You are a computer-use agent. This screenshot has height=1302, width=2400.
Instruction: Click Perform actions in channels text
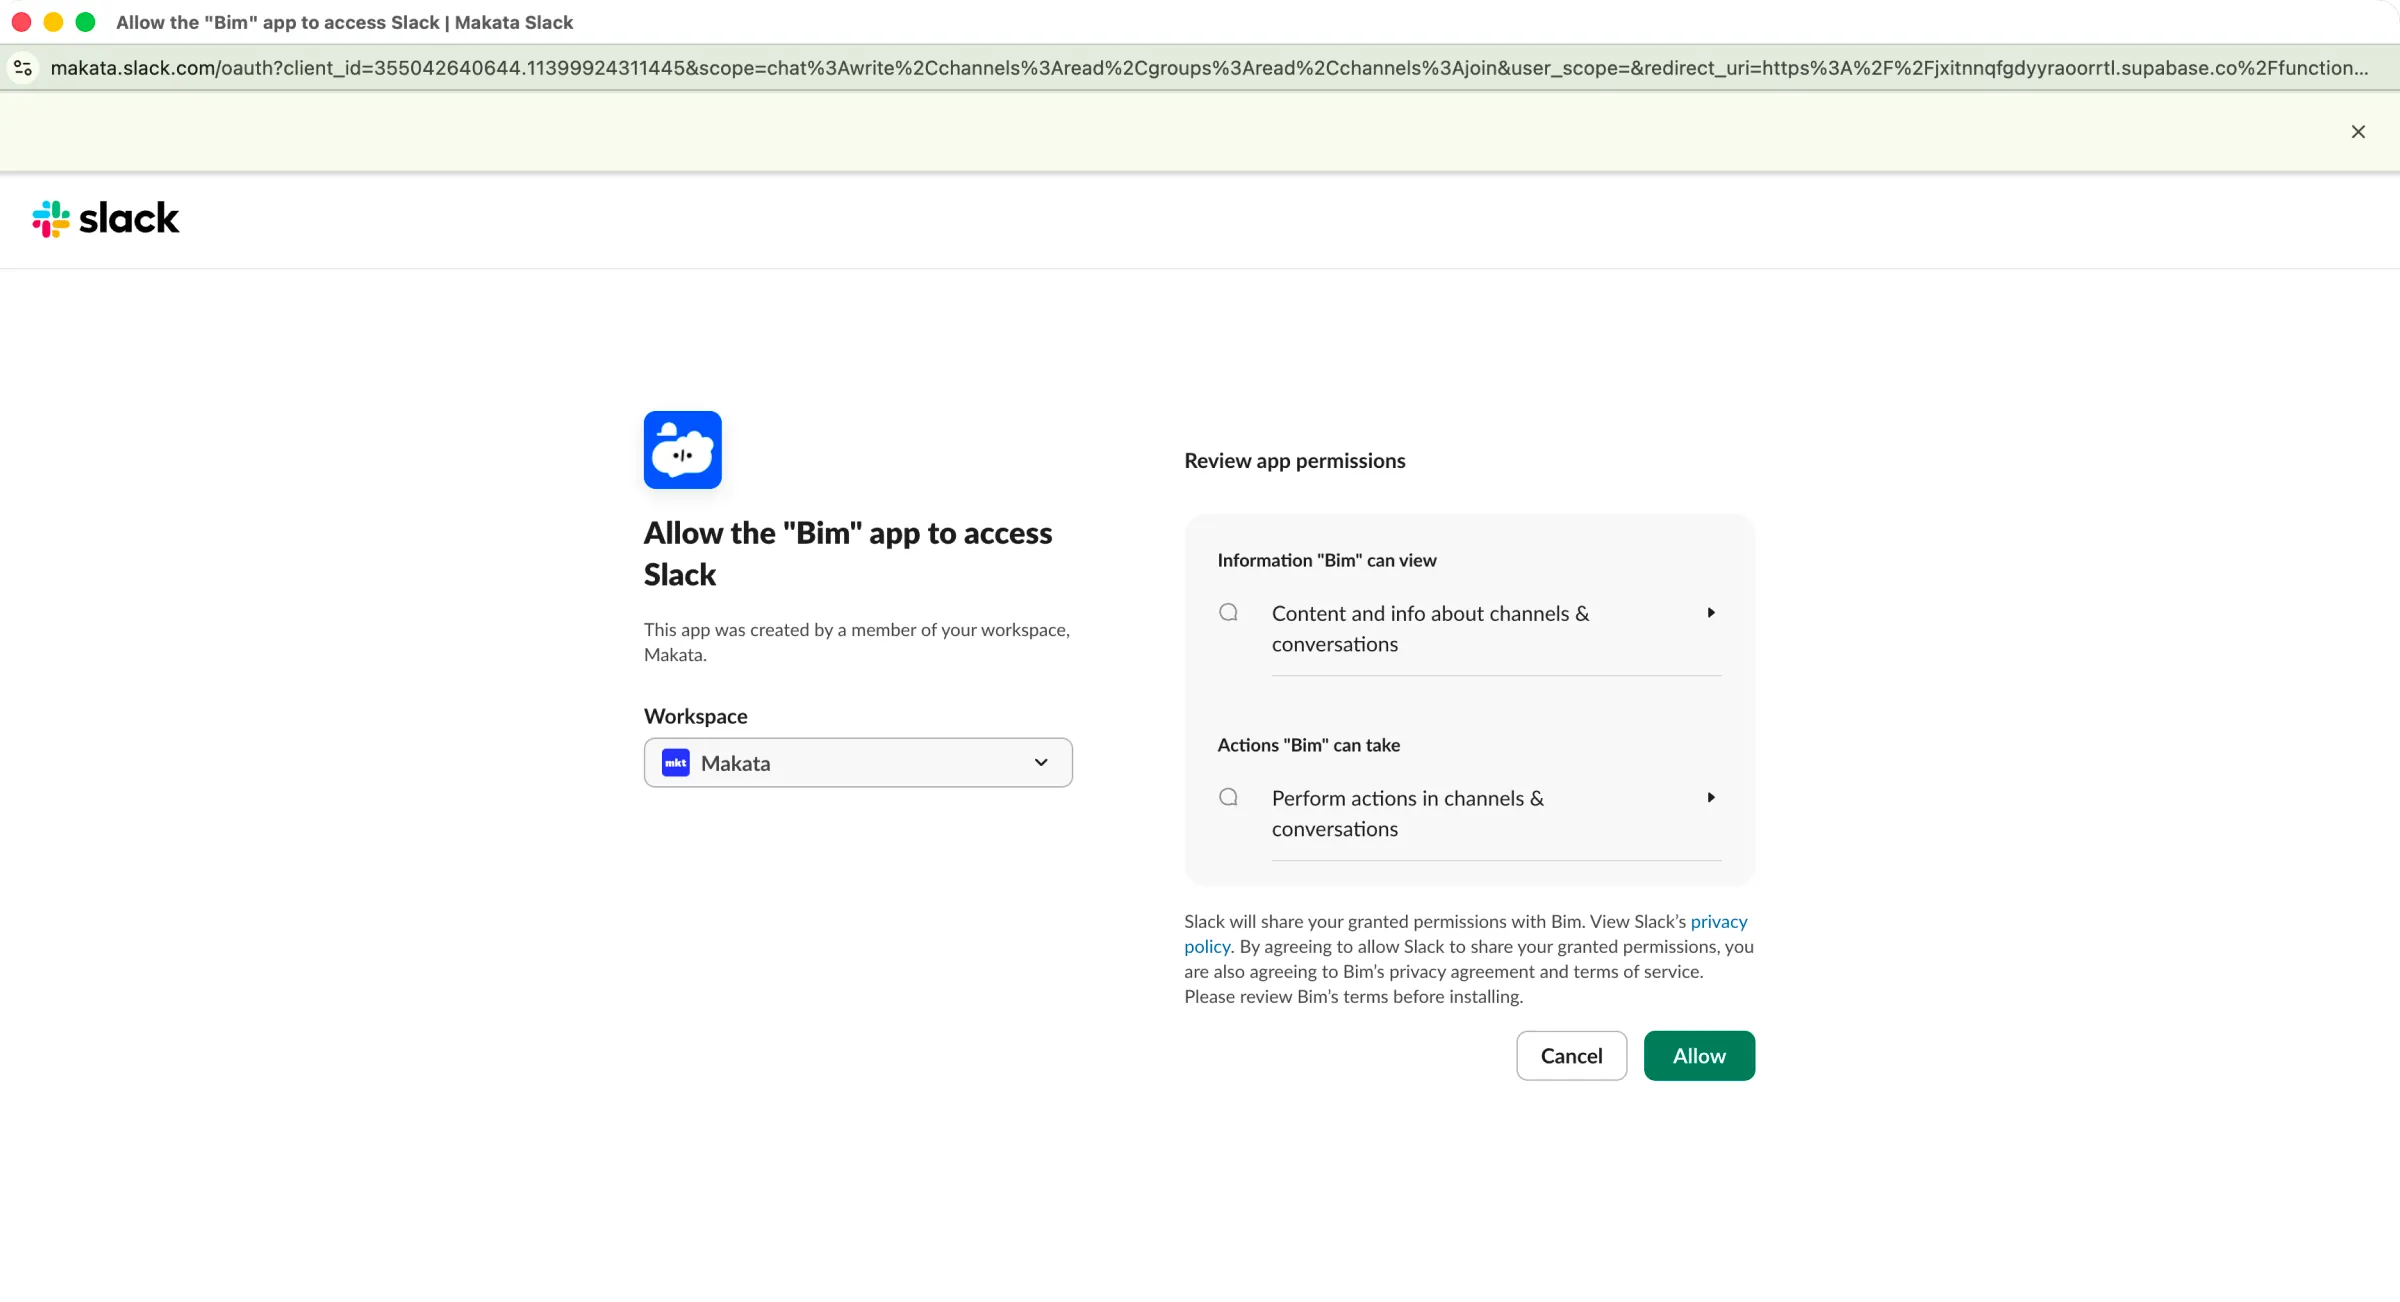(x=1408, y=814)
